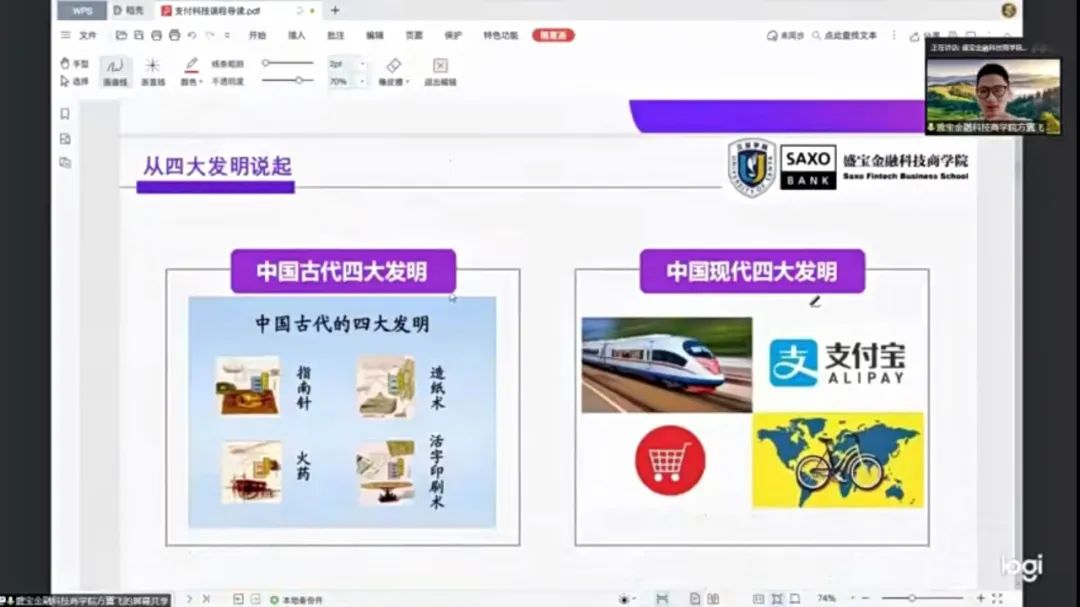Screen dimensions: 1080x607
Task: Open the 批注 (Annotate) menu tab
Action: pos(336,35)
